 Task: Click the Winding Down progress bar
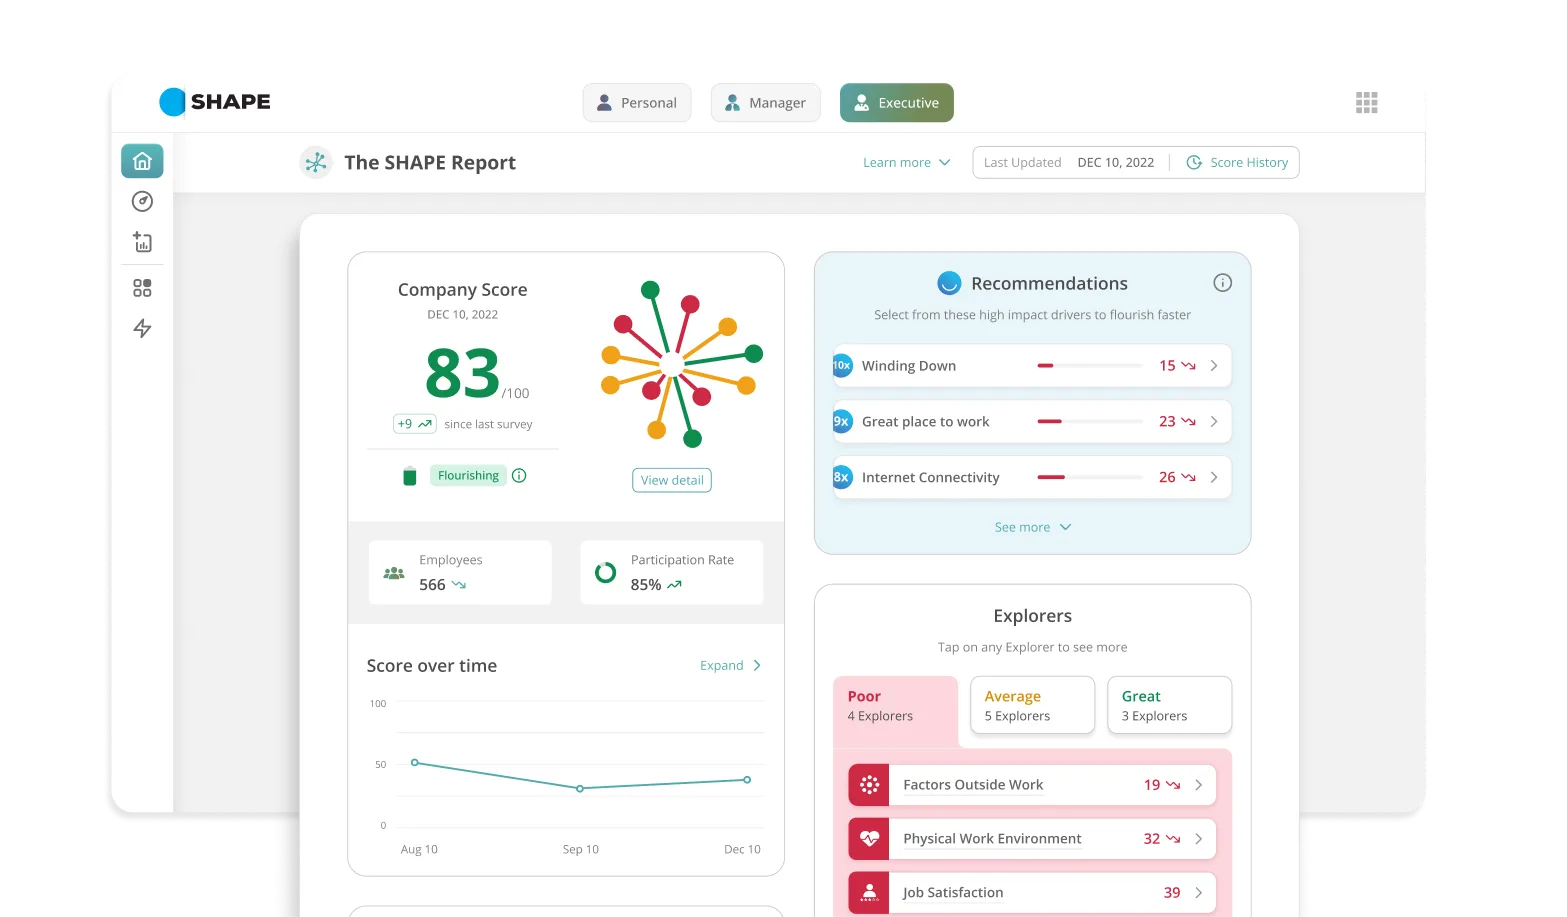(x=1089, y=366)
